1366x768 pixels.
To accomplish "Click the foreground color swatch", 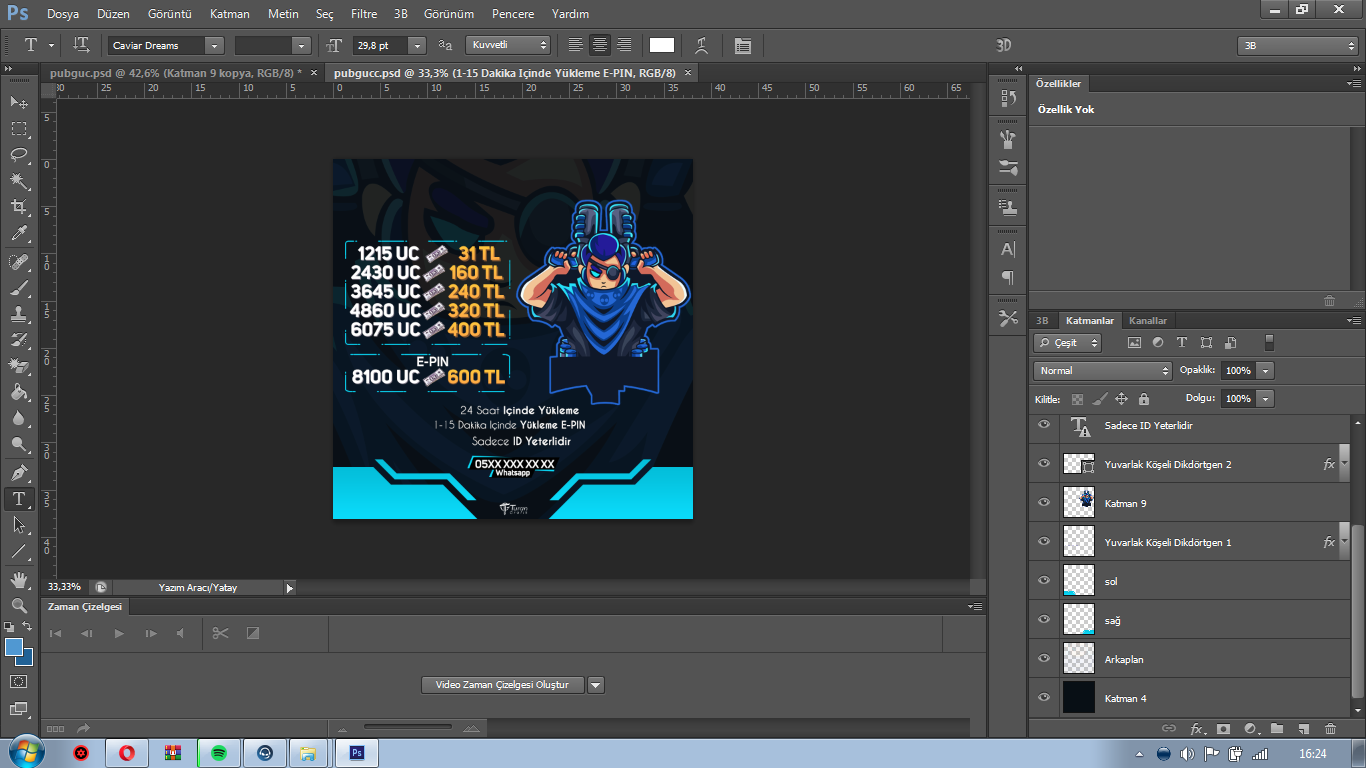I will pos(14,647).
